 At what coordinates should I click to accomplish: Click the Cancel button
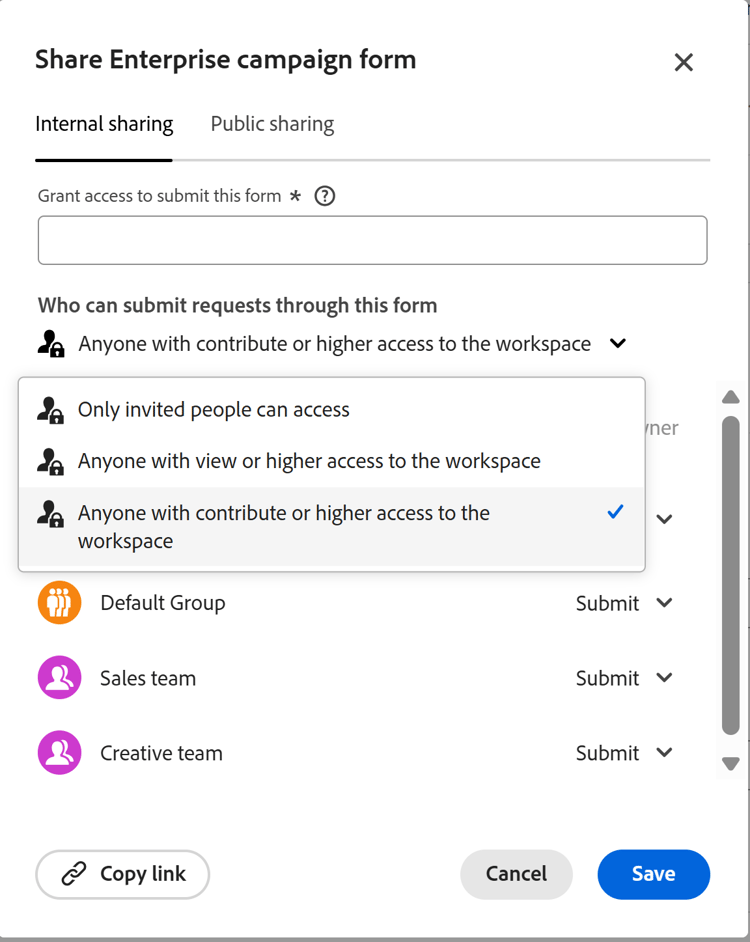516,874
